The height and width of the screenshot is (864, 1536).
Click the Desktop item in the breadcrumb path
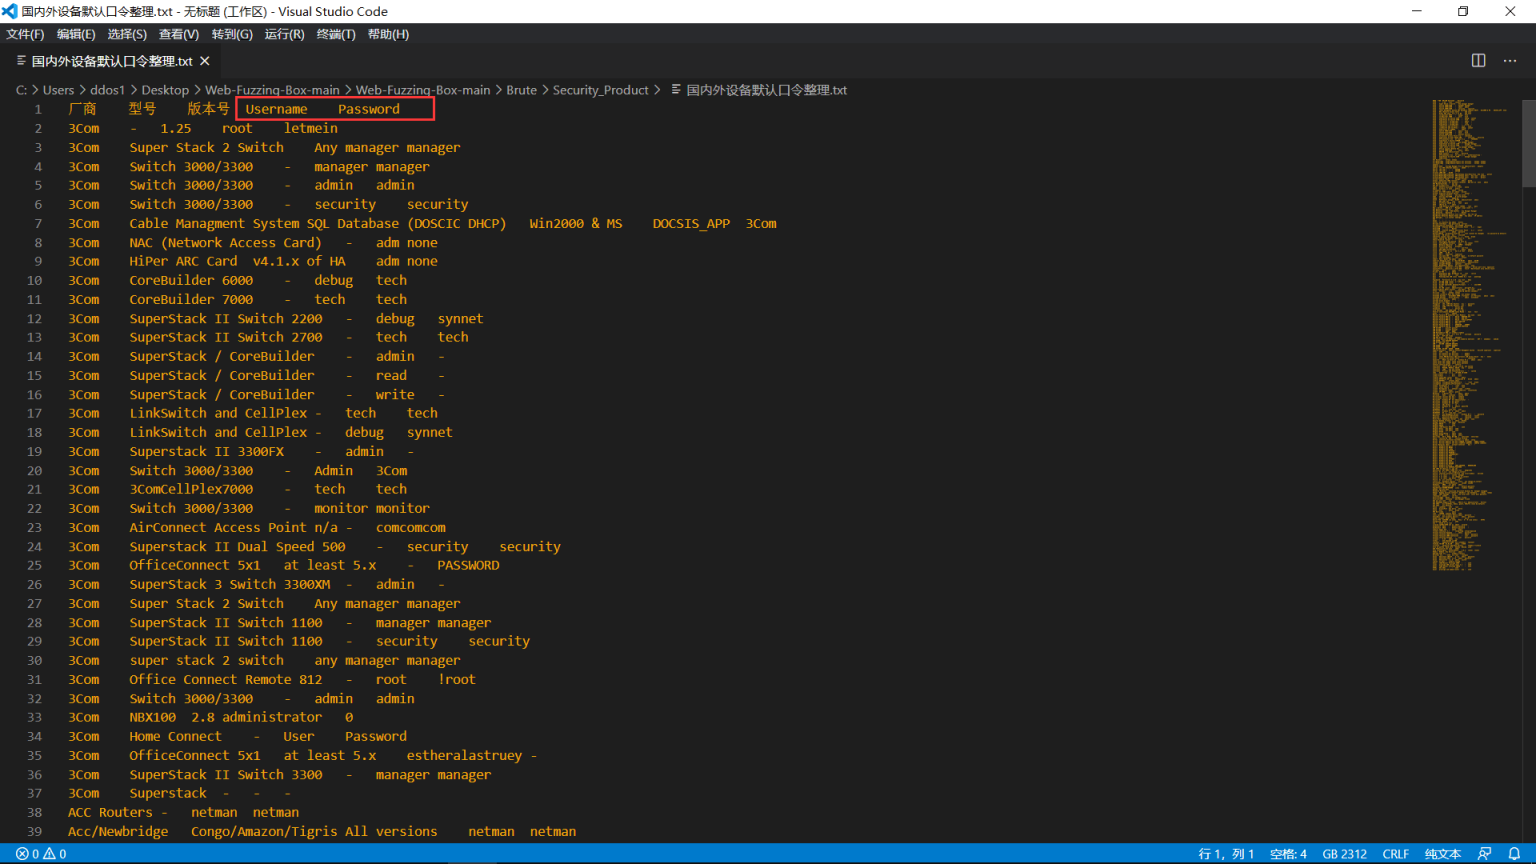(165, 89)
